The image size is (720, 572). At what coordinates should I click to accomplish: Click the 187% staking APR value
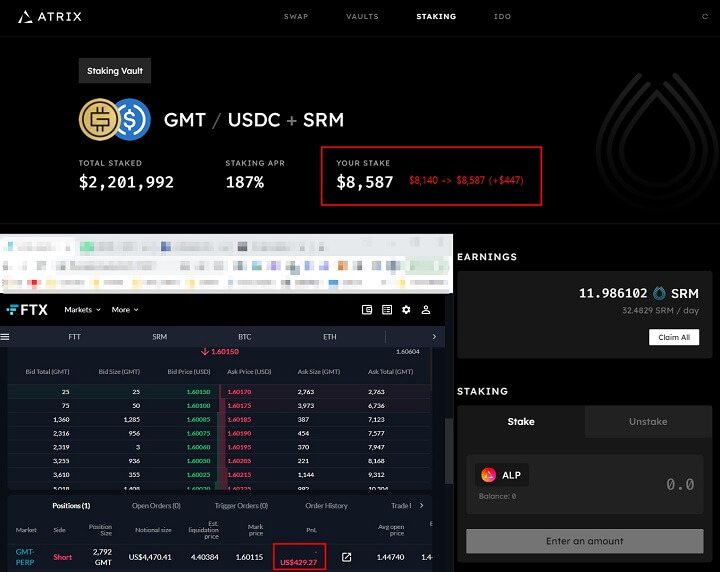(x=245, y=182)
